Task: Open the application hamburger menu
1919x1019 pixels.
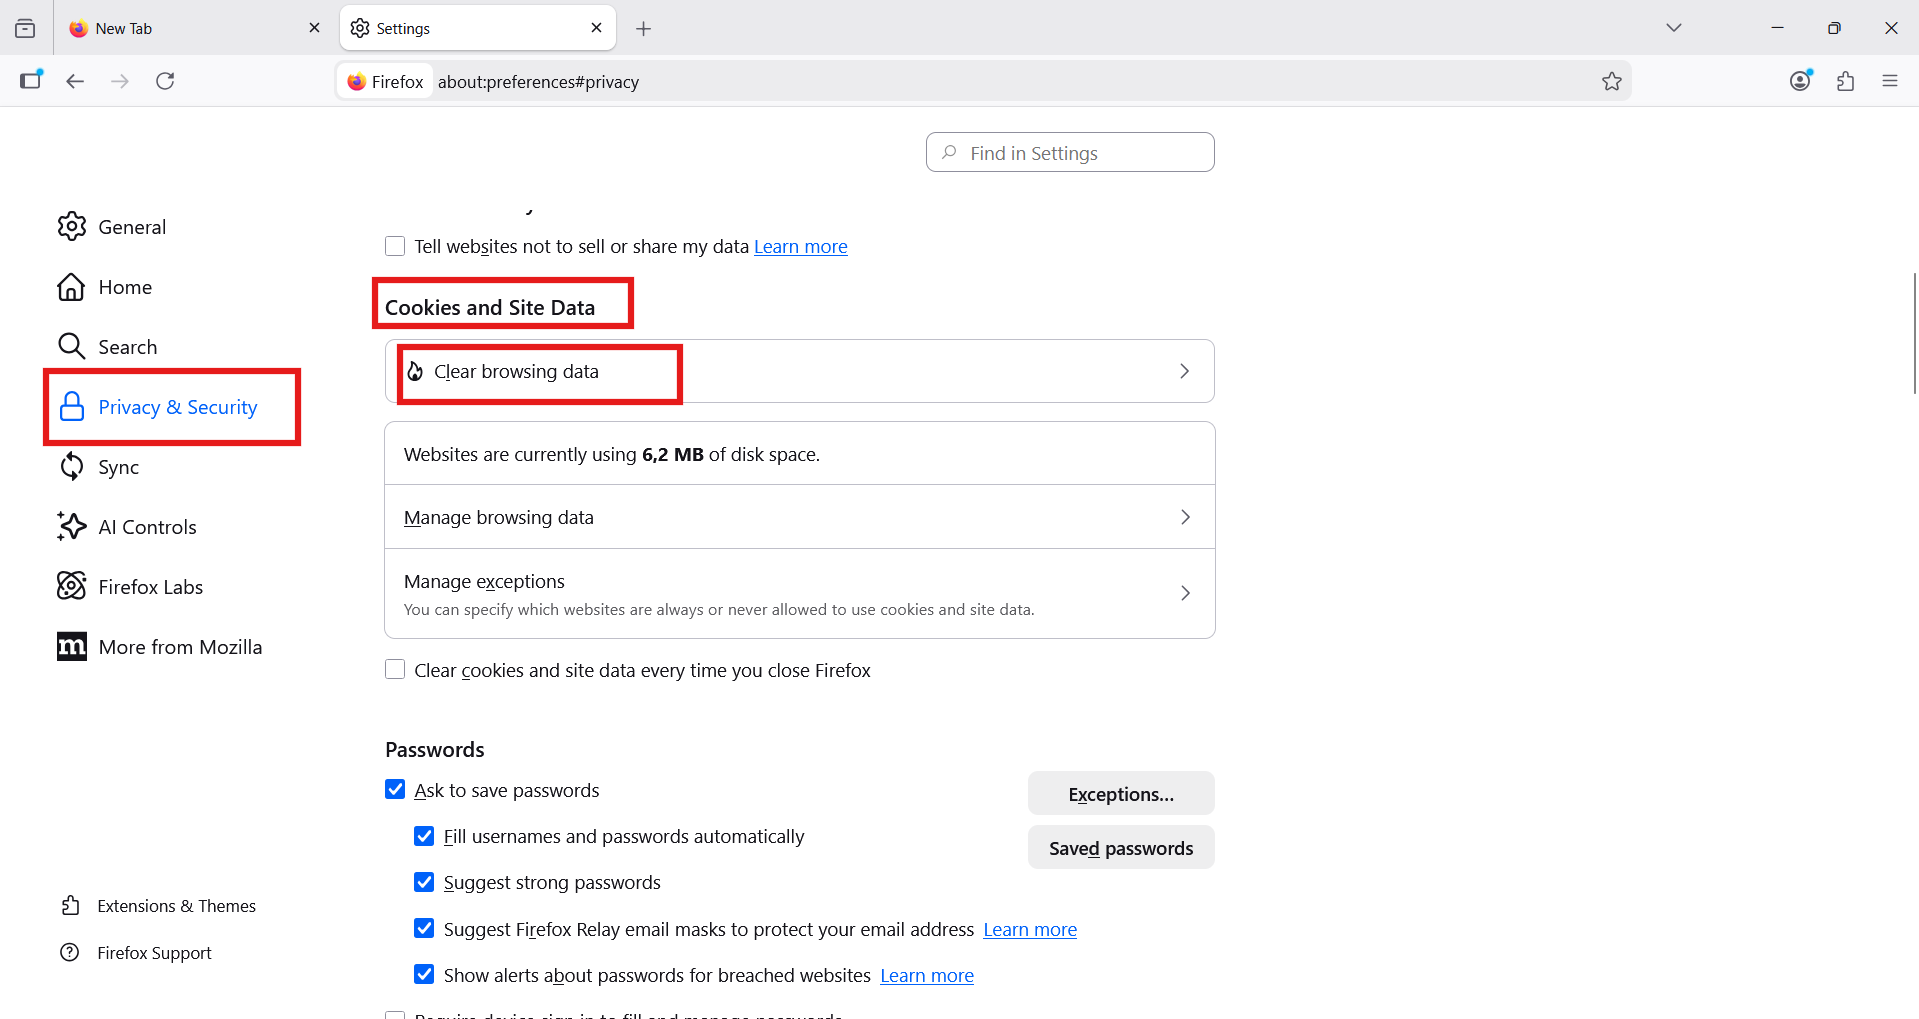Action: [x=1890, y=81]
